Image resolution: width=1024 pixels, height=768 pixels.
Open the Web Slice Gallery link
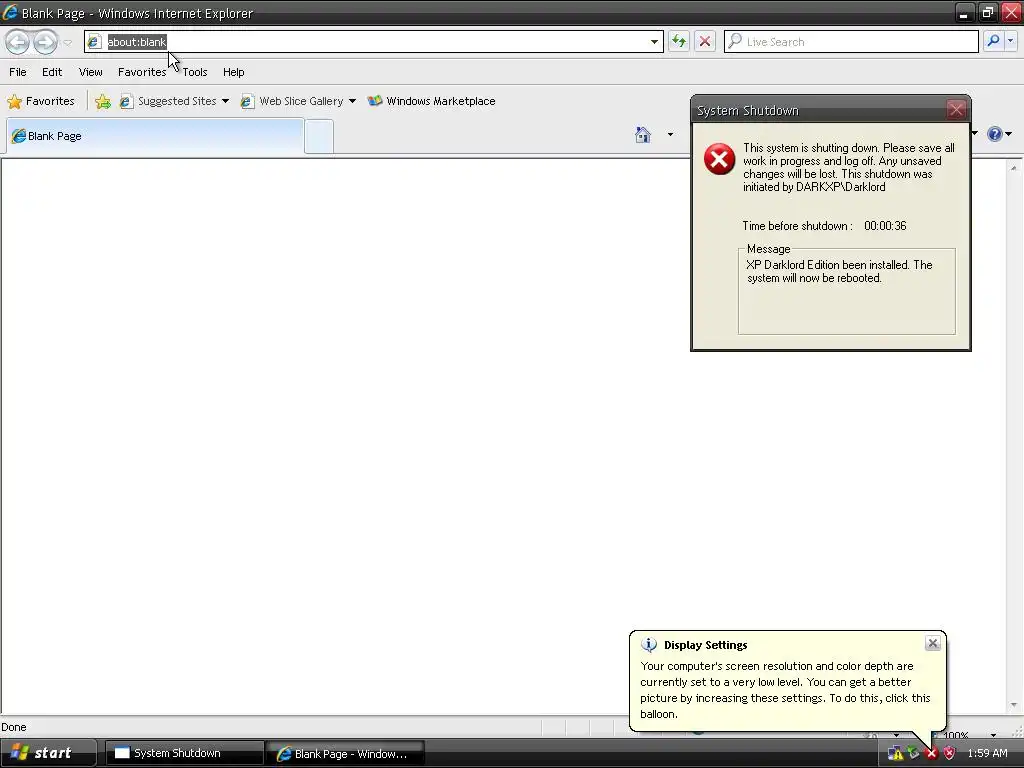(x=293, y=101)
